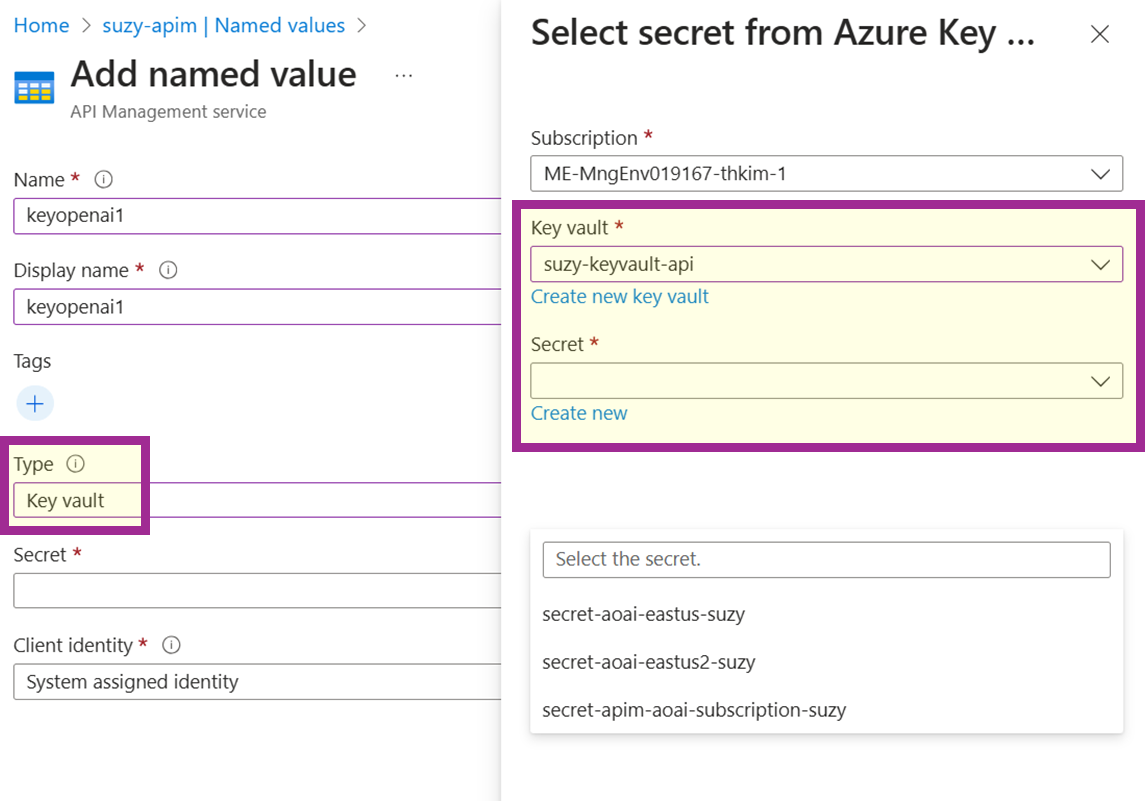Add a tag with the plus icon
Screen dimensions: 1145x801
[35, 404]
